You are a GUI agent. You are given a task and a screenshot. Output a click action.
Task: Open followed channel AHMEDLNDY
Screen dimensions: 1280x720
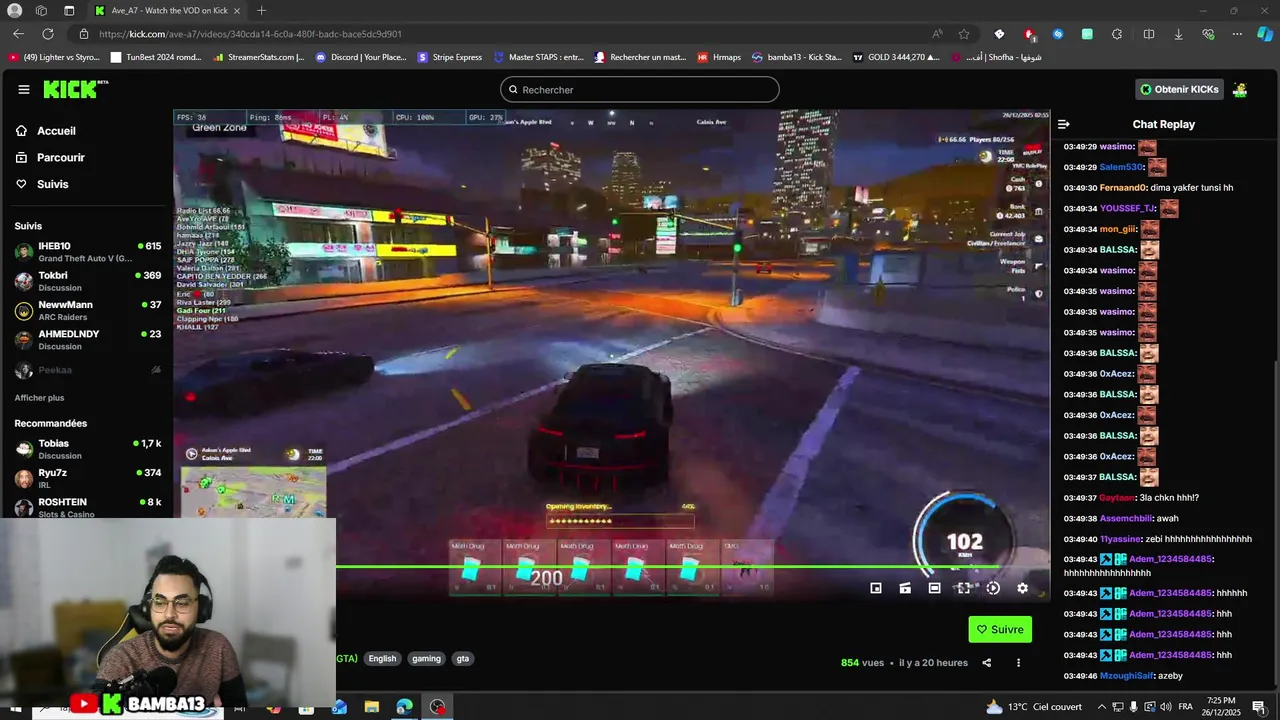(x=87, y=340)
